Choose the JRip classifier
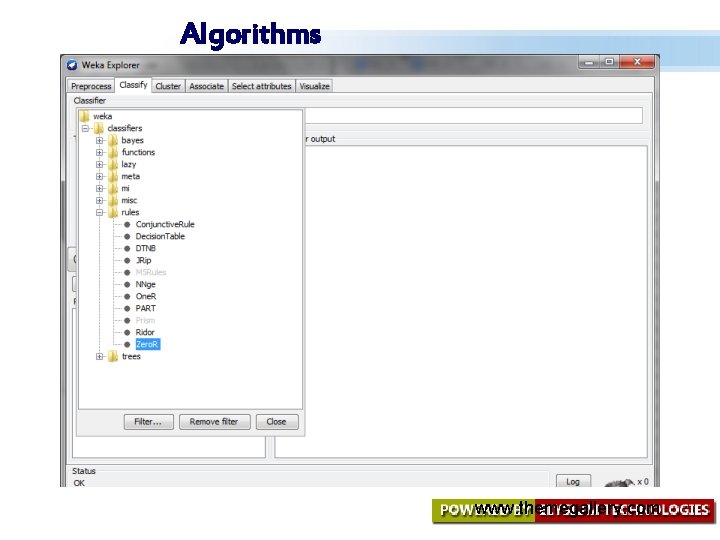This screenshot has height=540, width=720. (x=143, y=260)
